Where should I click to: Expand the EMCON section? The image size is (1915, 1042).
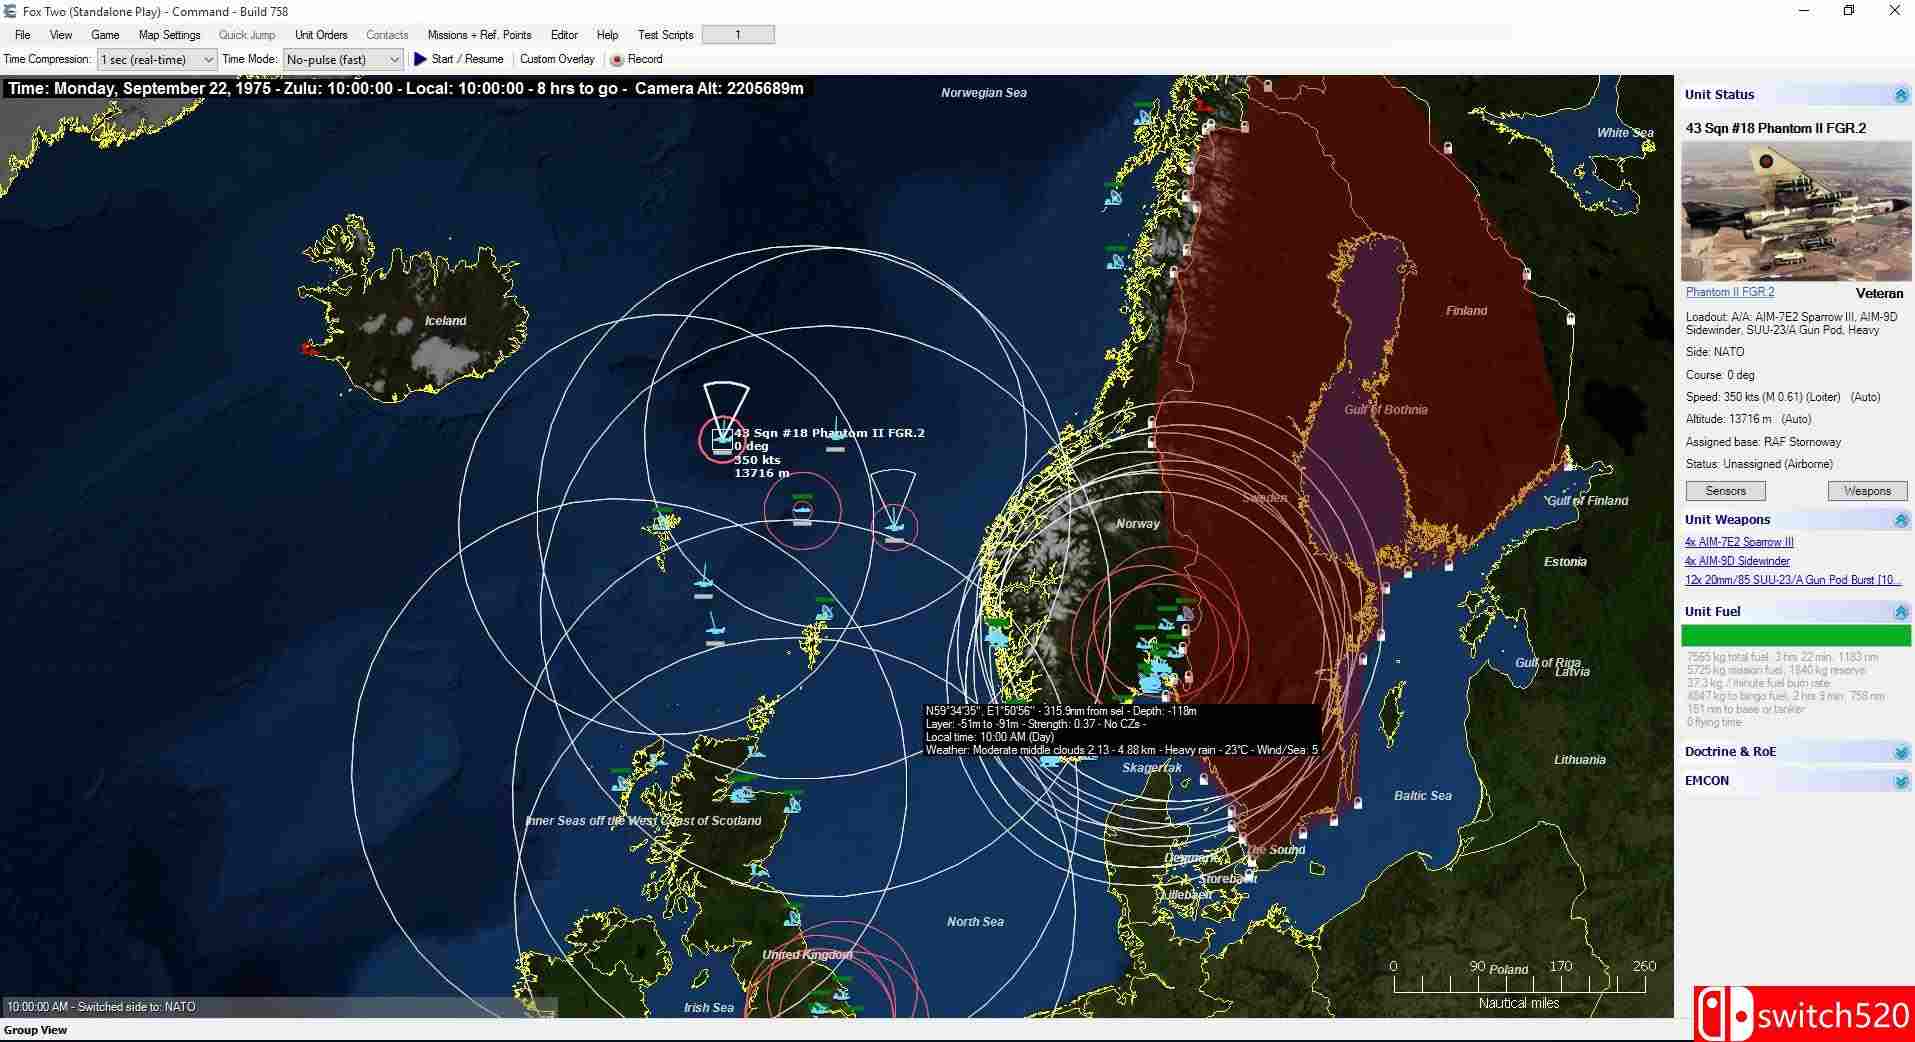1899,781
